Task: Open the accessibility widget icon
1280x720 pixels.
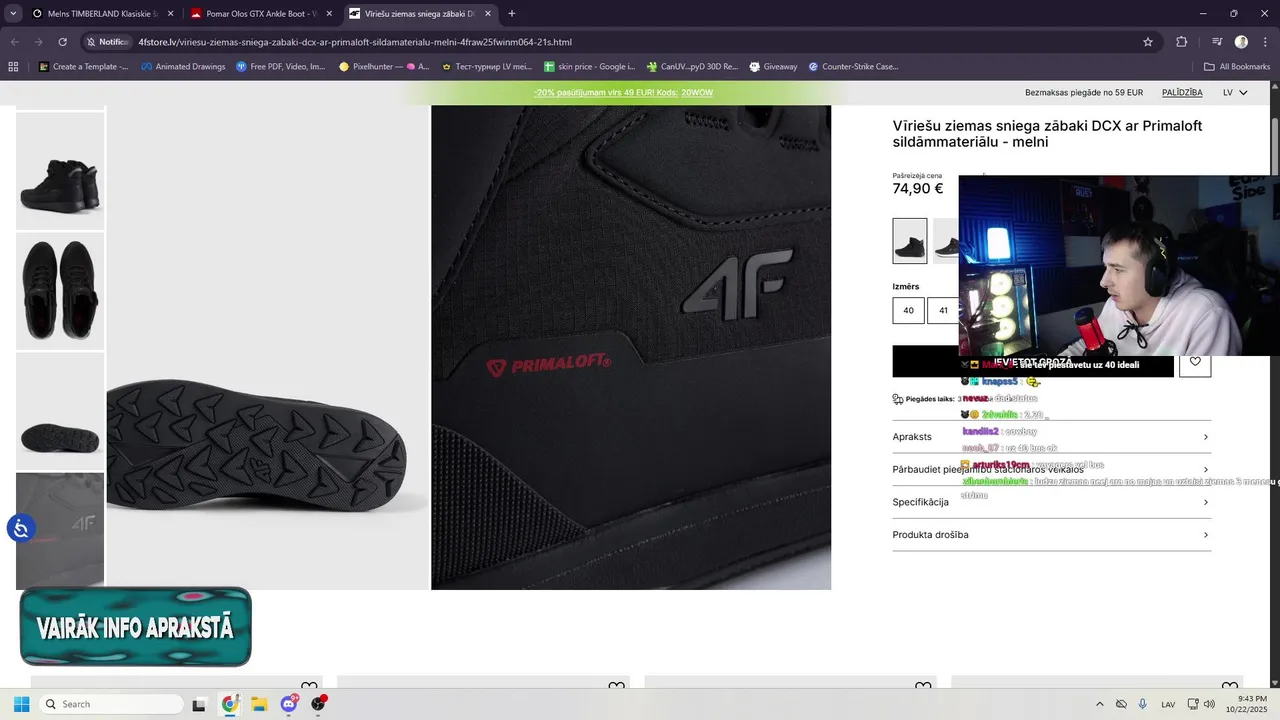Action: (21, 527)
